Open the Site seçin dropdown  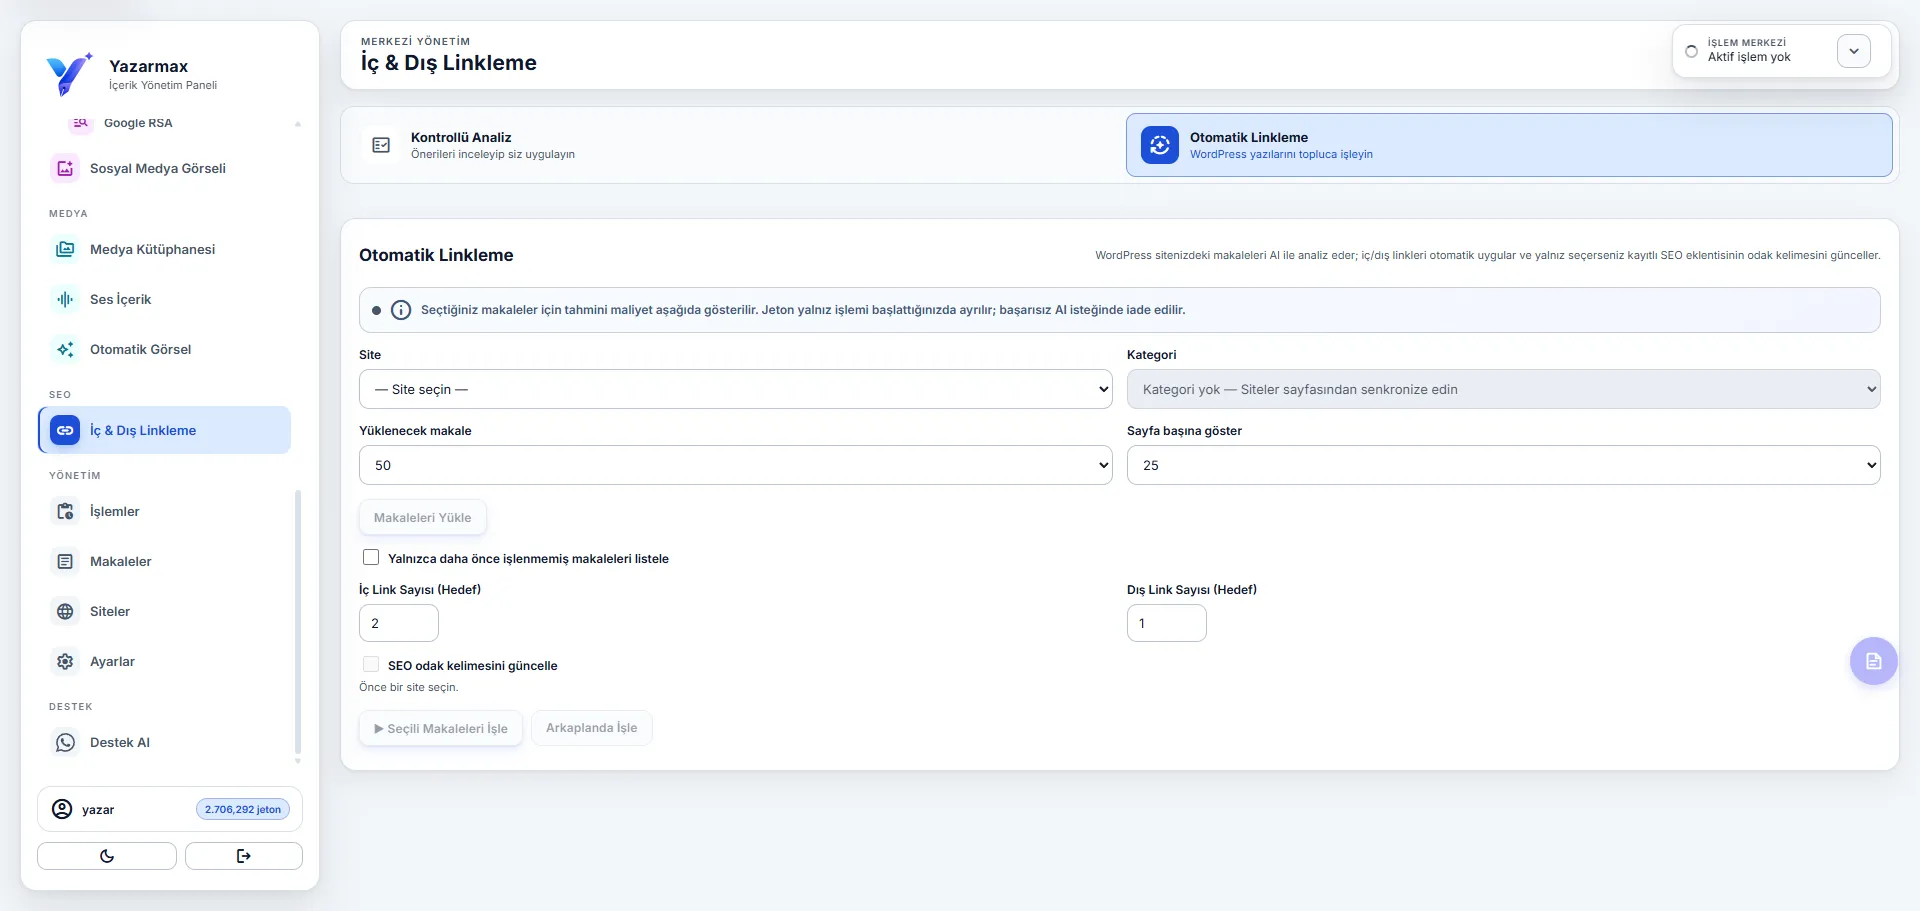click(735, 389)
